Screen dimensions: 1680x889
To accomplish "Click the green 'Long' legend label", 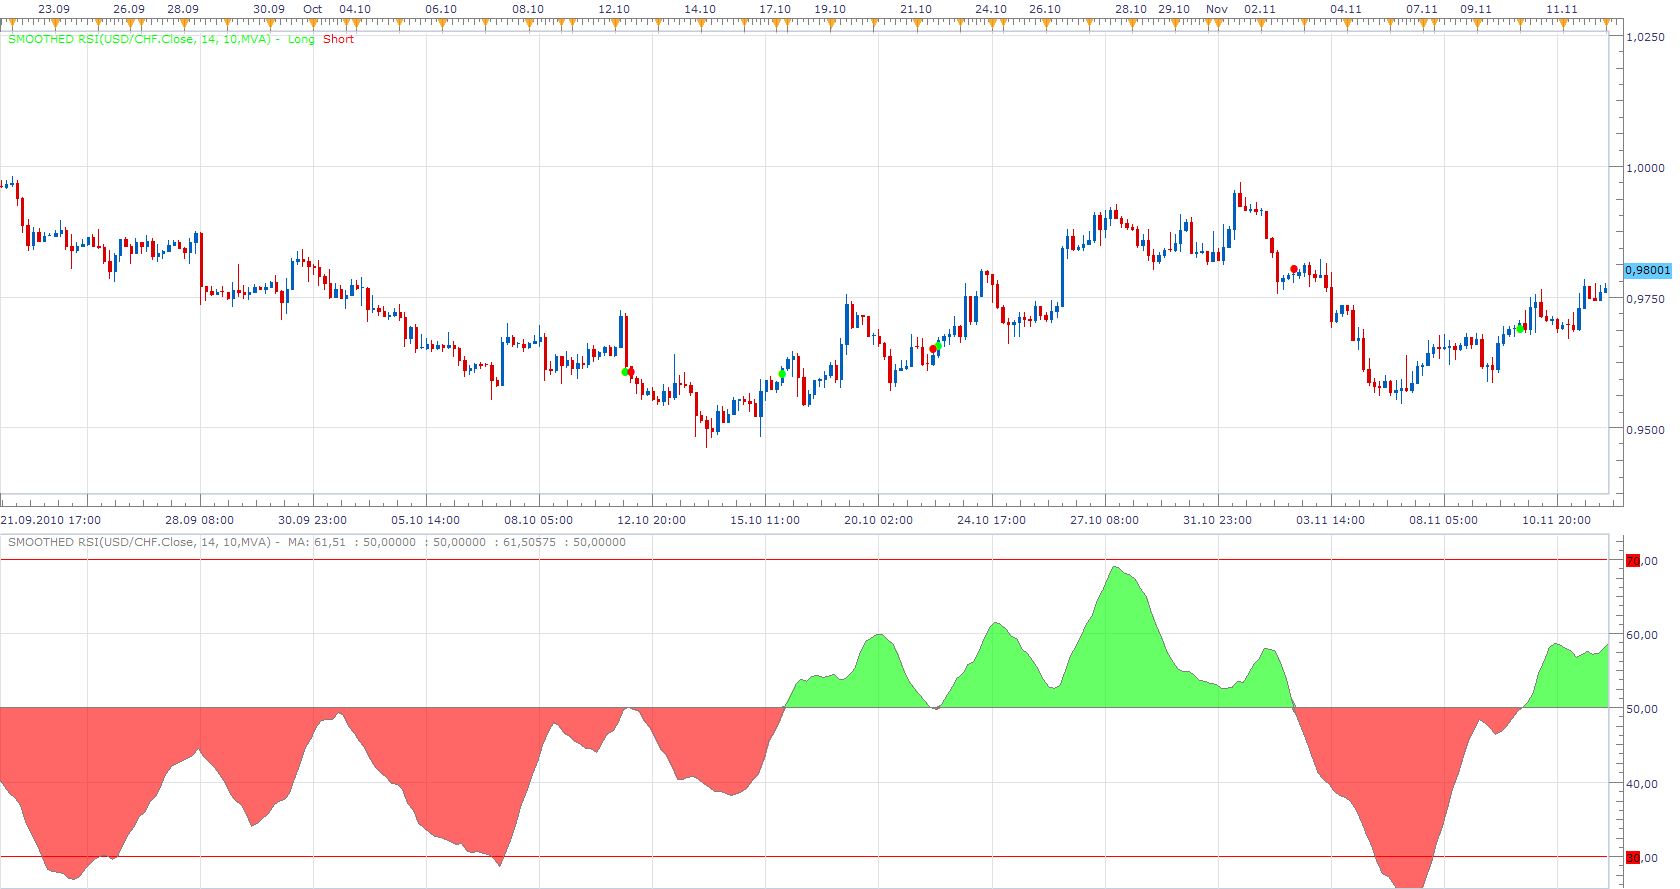I will click(x=301, y=39).
